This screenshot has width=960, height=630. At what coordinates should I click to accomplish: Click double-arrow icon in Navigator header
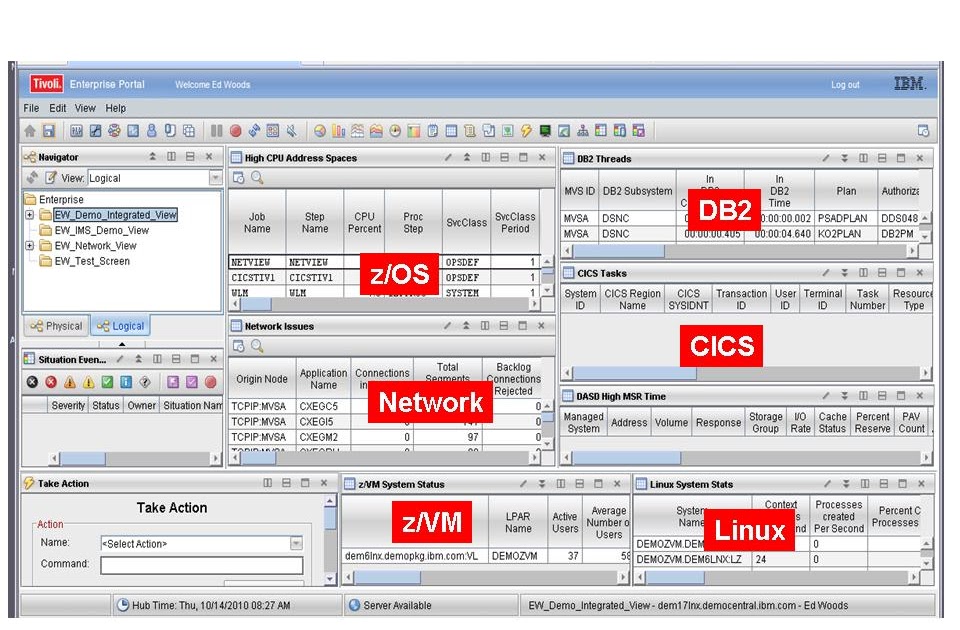coord(152,157)
